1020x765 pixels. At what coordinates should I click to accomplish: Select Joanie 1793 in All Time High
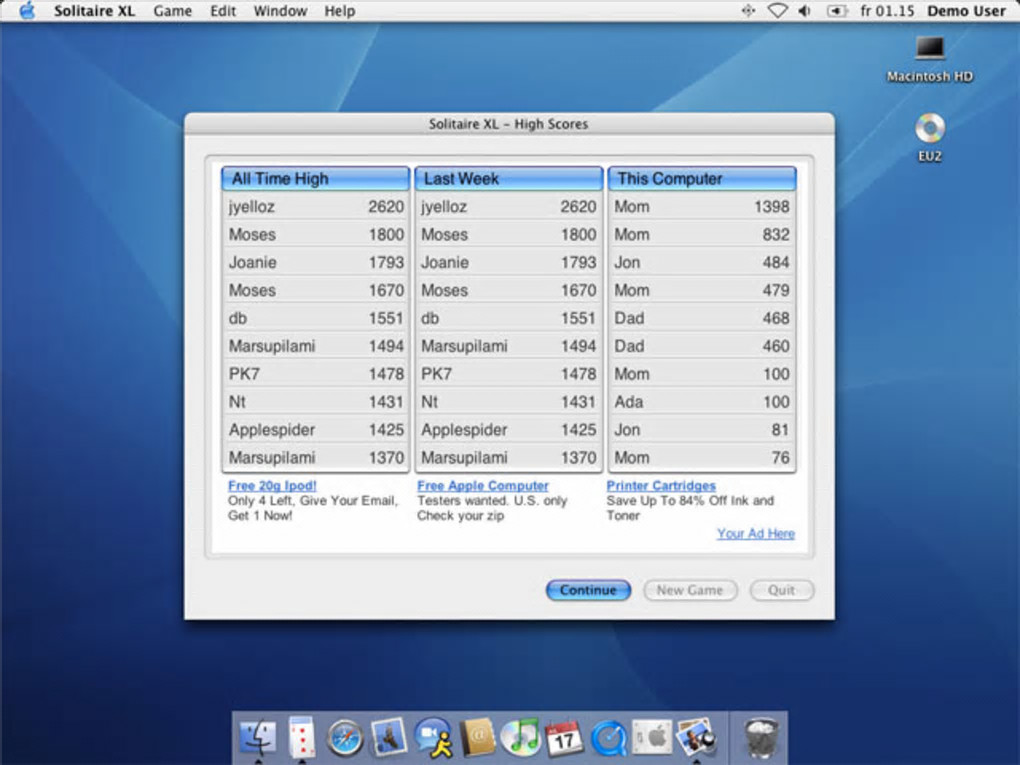pyautogui.click(x=315, y=262)
